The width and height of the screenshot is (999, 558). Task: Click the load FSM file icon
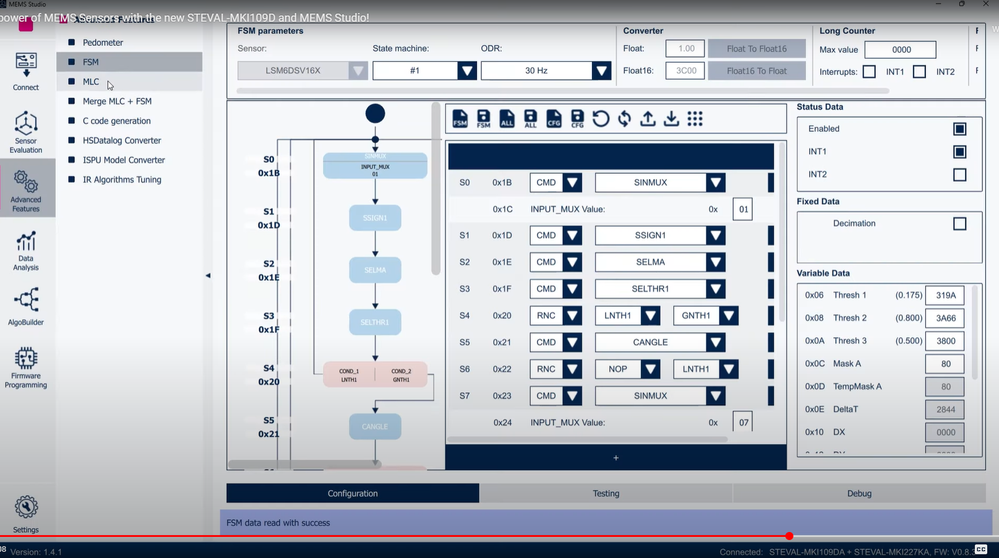point(460,119)
